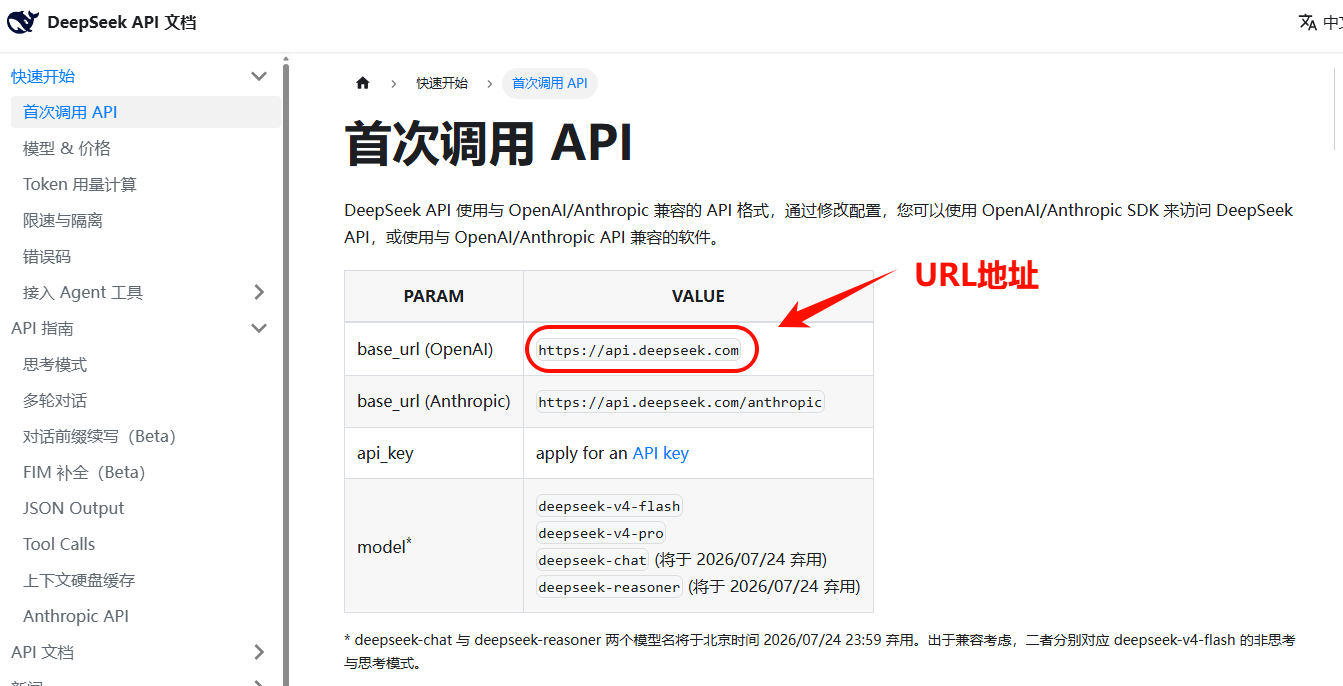Open the DeepSeek API 文档 site title
1343x686 pixels.
[122, 22]
